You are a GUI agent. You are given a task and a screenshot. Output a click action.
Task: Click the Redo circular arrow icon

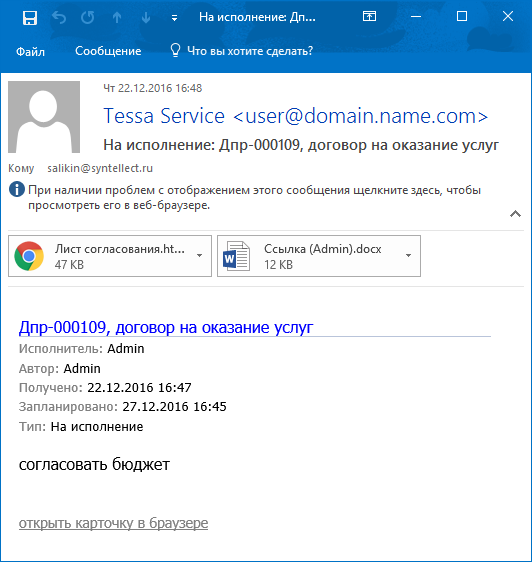pos(87,17)
